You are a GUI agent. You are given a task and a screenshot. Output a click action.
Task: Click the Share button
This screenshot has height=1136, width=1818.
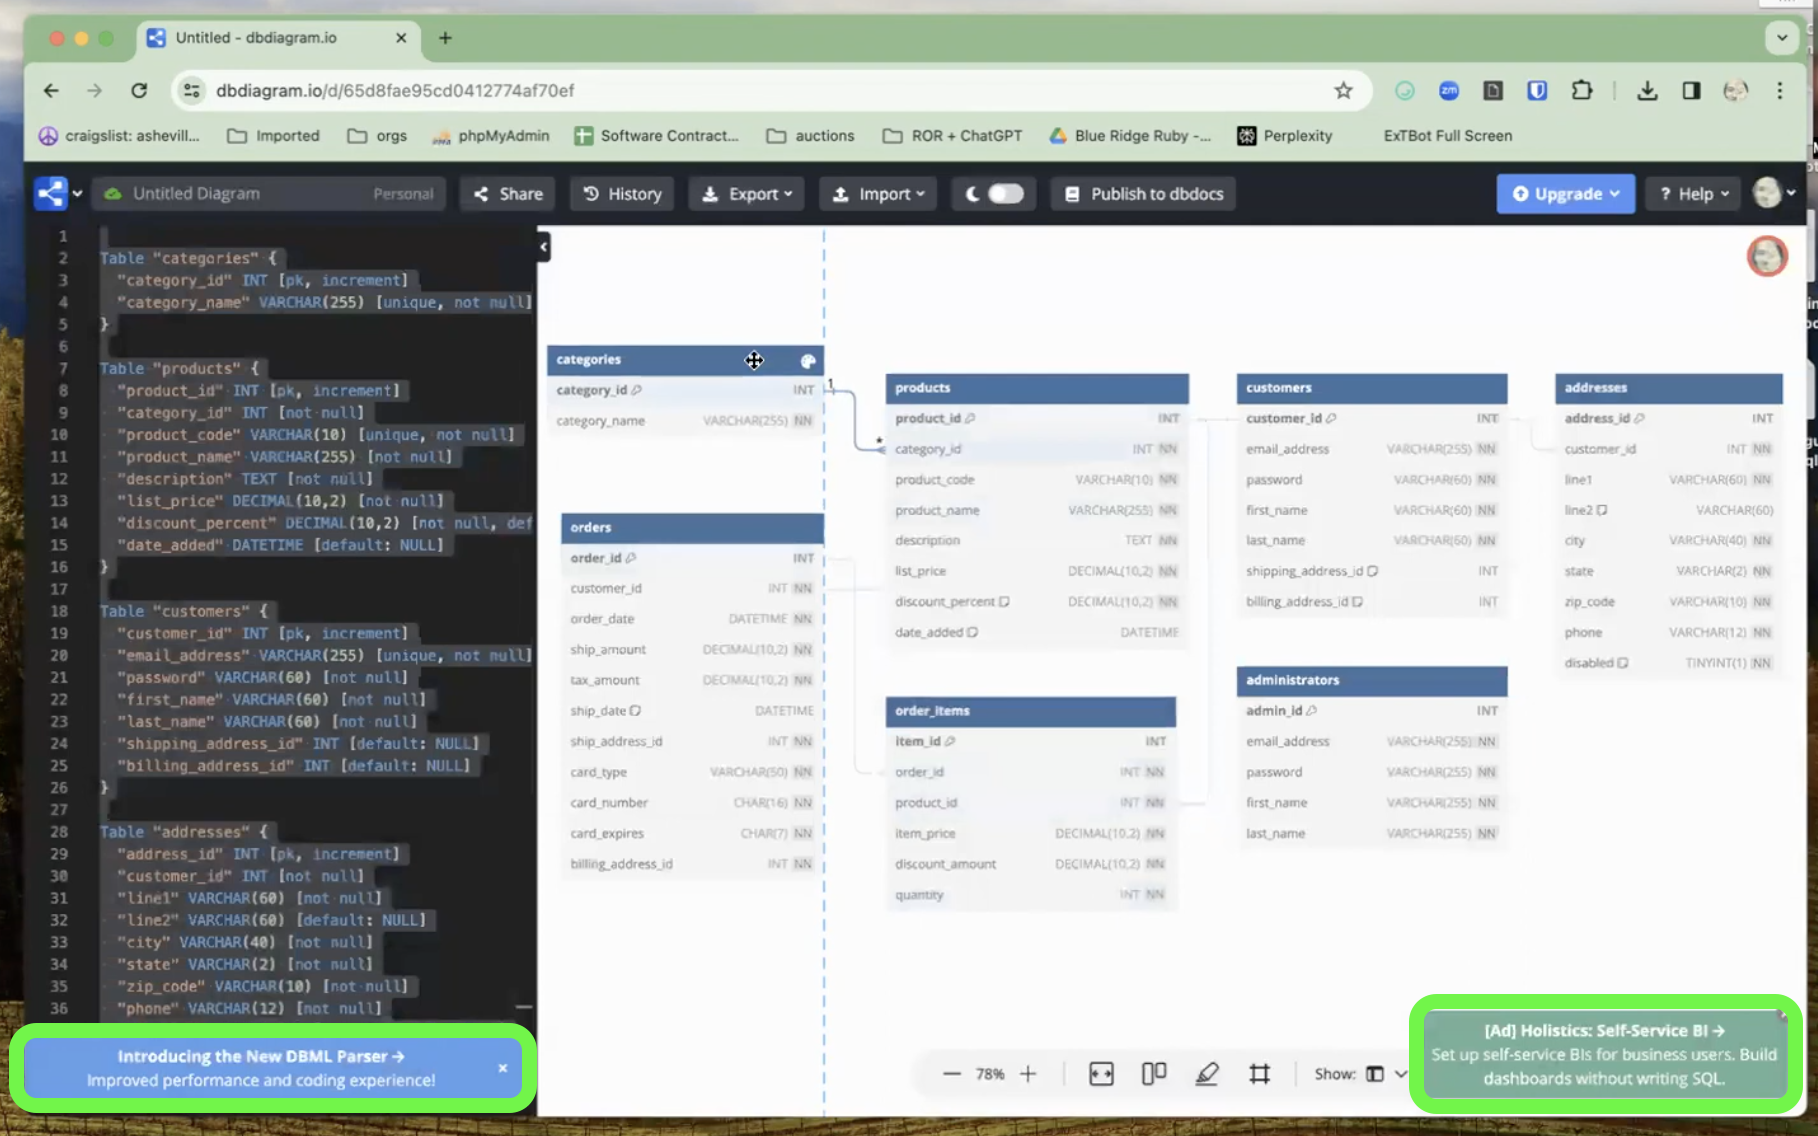click(x=508, y=194)
